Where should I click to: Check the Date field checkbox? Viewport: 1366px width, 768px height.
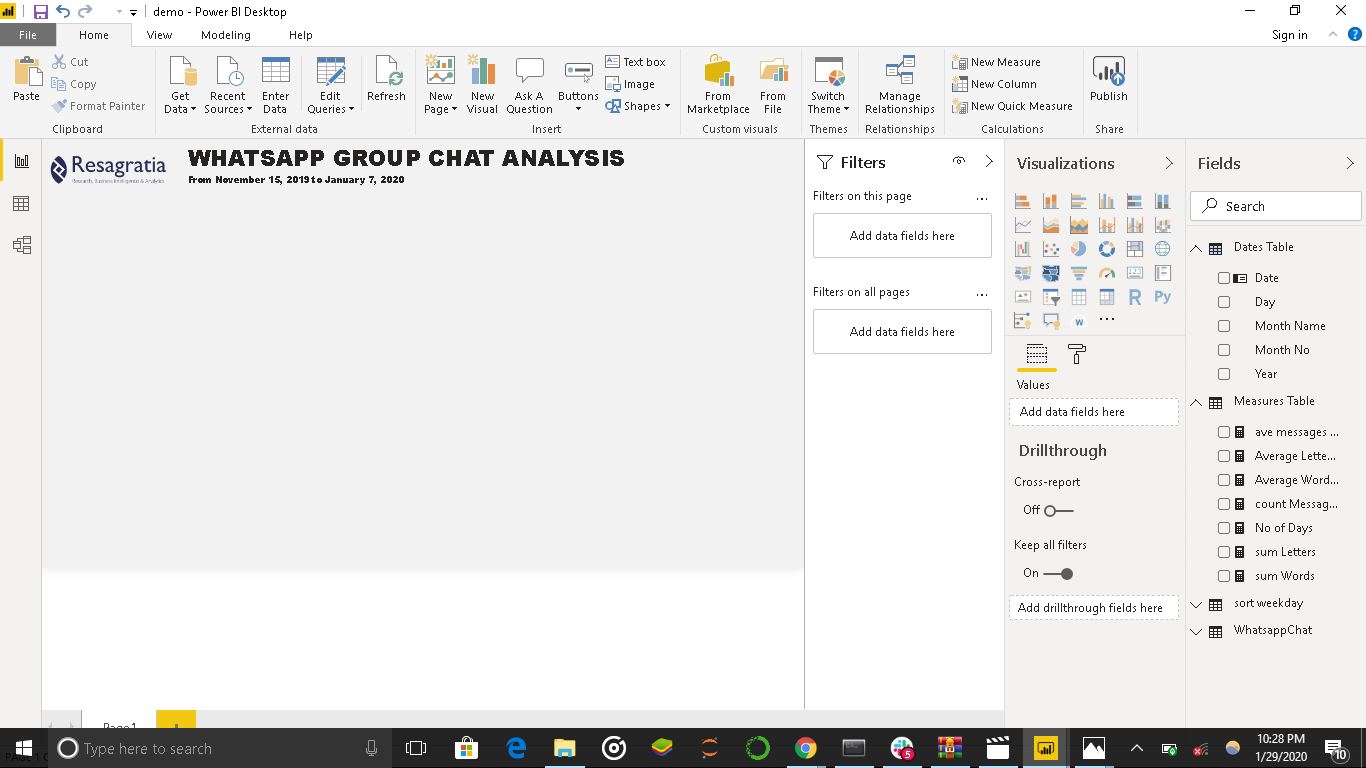click(1224, 277)
